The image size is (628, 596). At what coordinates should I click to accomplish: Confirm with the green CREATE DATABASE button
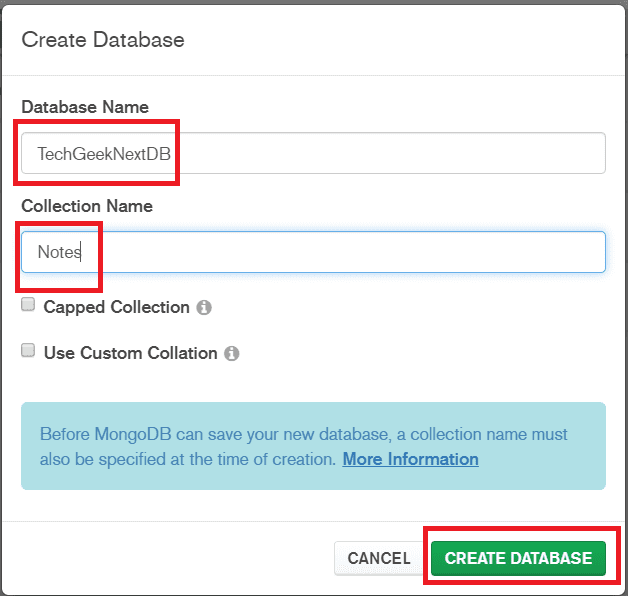(518, 558)
